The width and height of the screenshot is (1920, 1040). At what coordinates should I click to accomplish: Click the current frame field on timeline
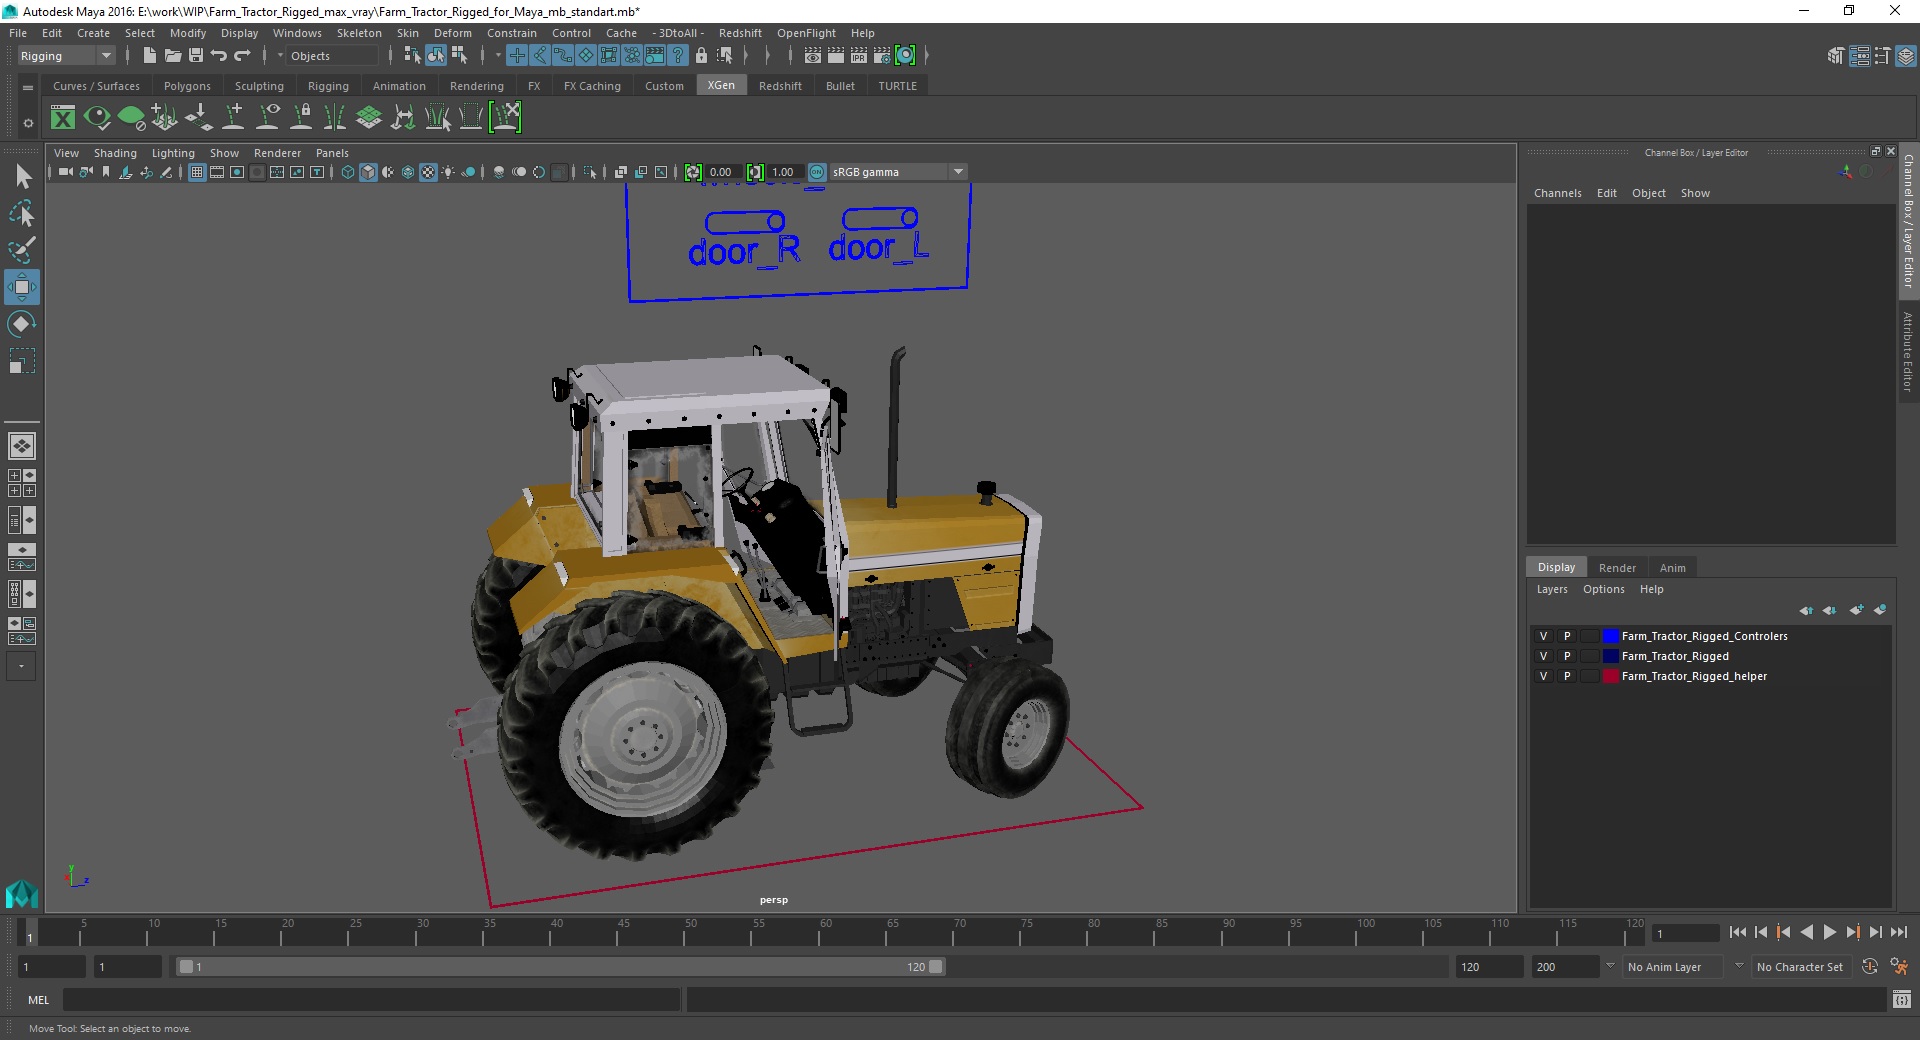(x=1686, y=933)
